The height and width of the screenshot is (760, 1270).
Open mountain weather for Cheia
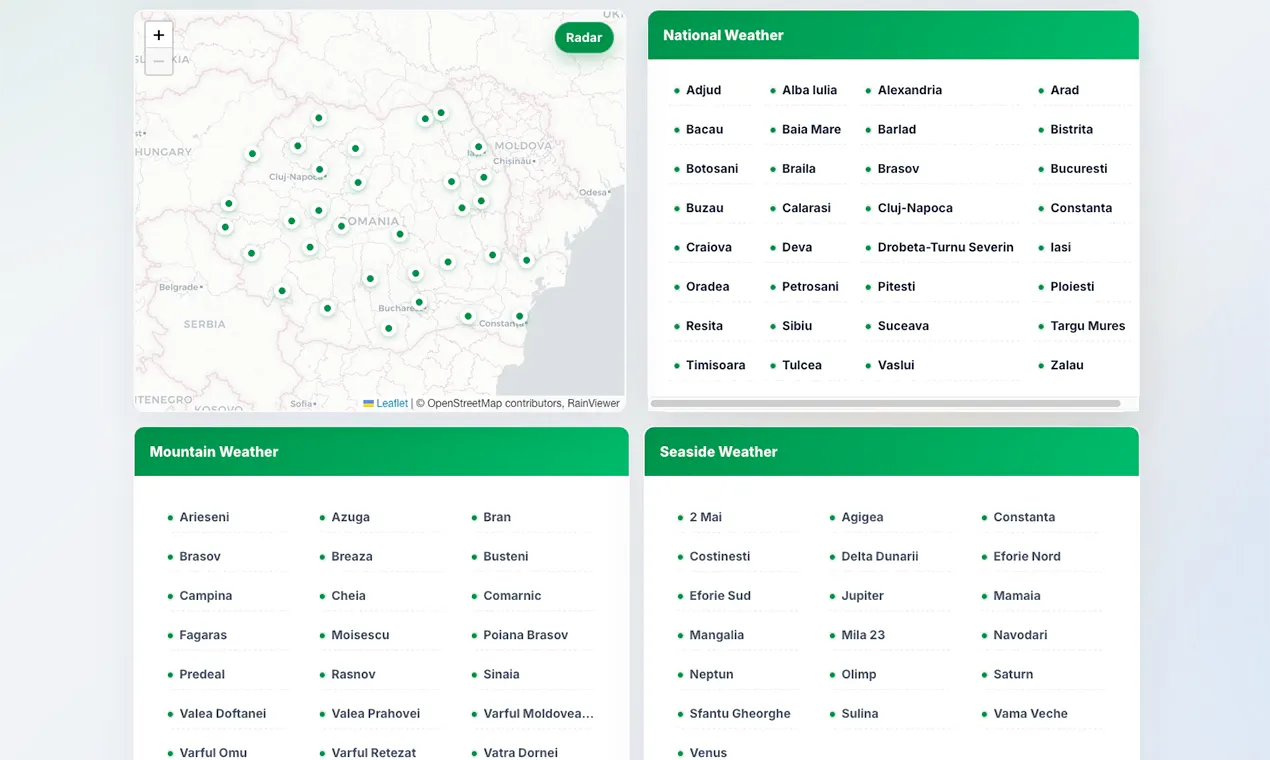348,596
